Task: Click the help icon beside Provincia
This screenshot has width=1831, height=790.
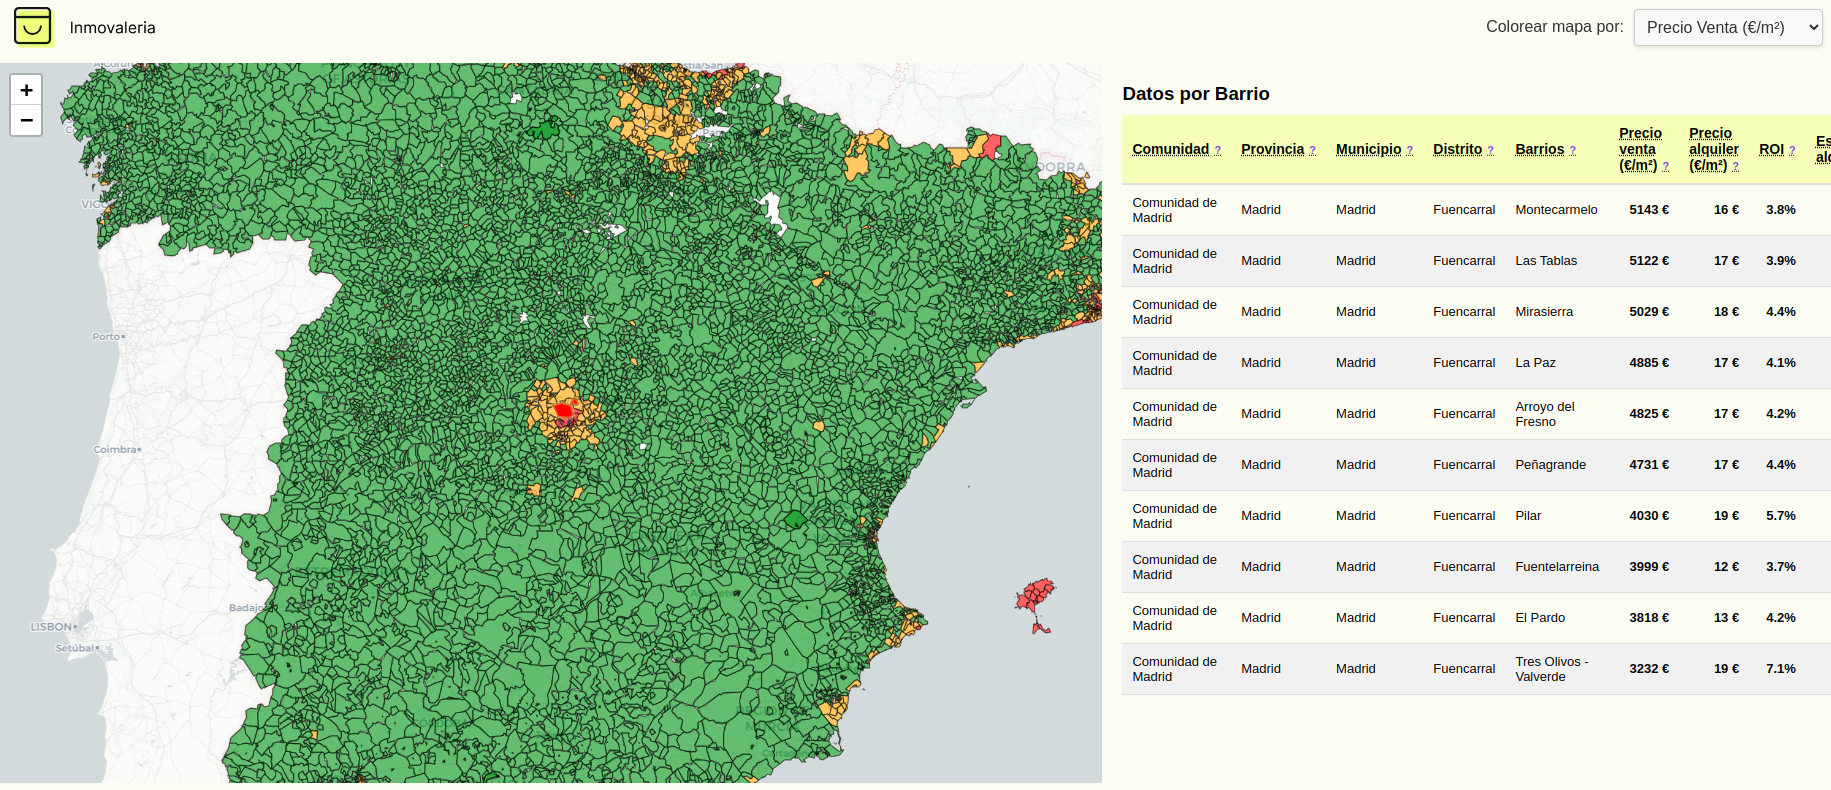Action: click(x=1312, y=151)
